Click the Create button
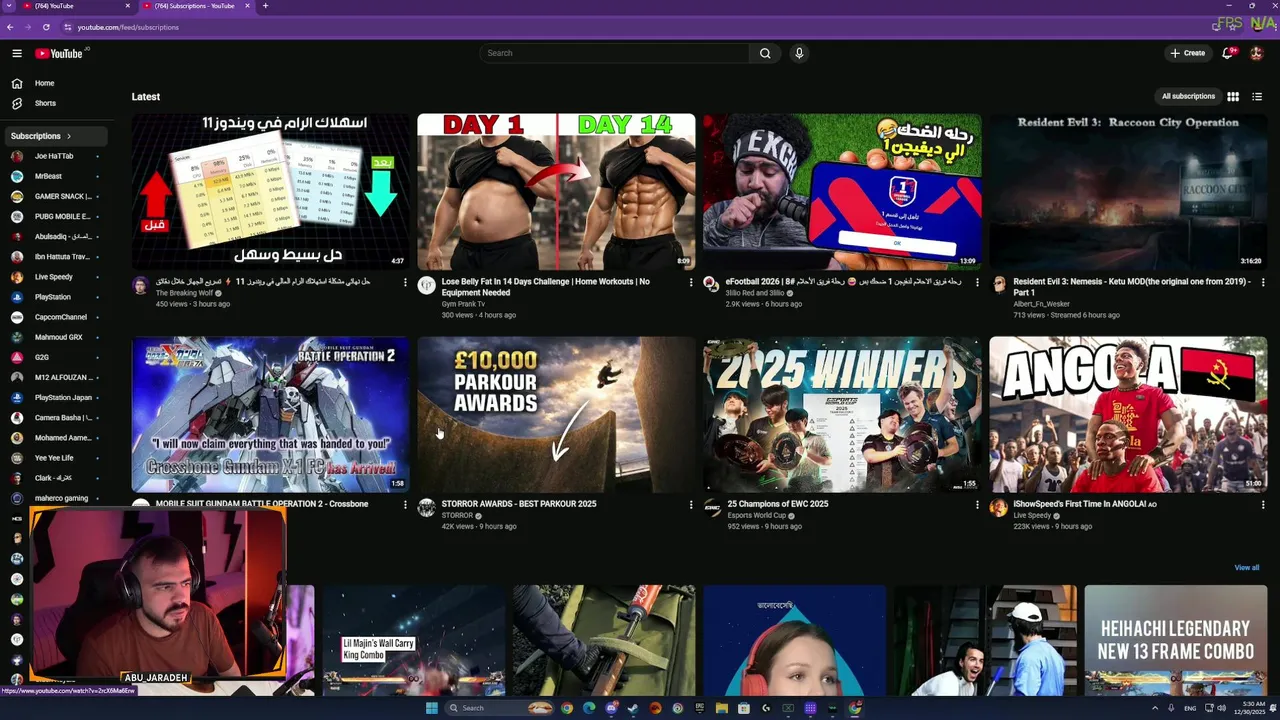Image resolution: width=1280 pixels, height=720 pixels. 1188,53
